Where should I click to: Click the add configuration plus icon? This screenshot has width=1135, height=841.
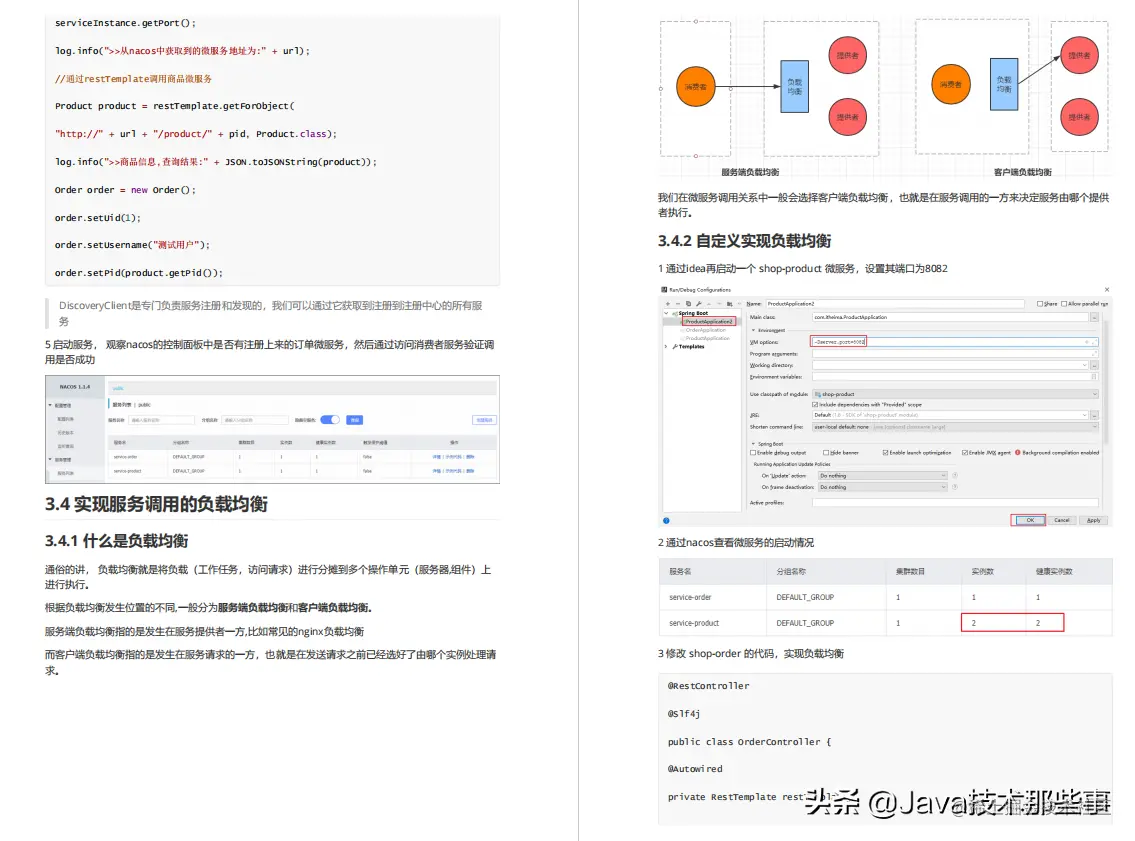point(667,304)
